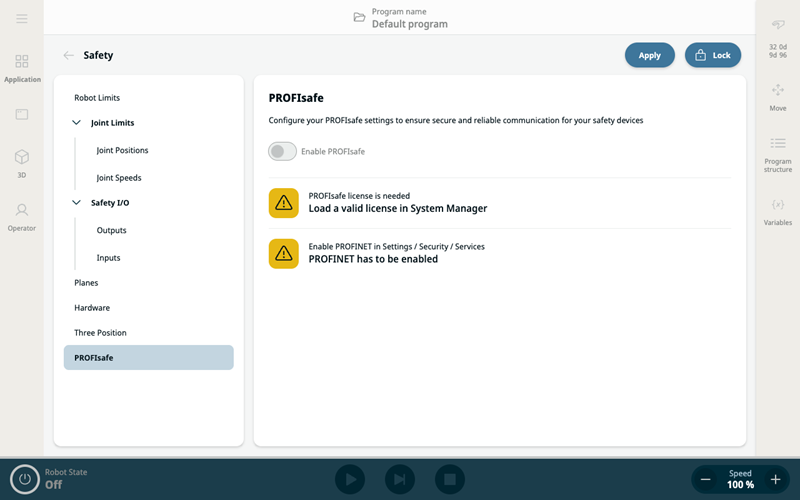
Task: Open the Move panel icon
Action: click(777, 96)
